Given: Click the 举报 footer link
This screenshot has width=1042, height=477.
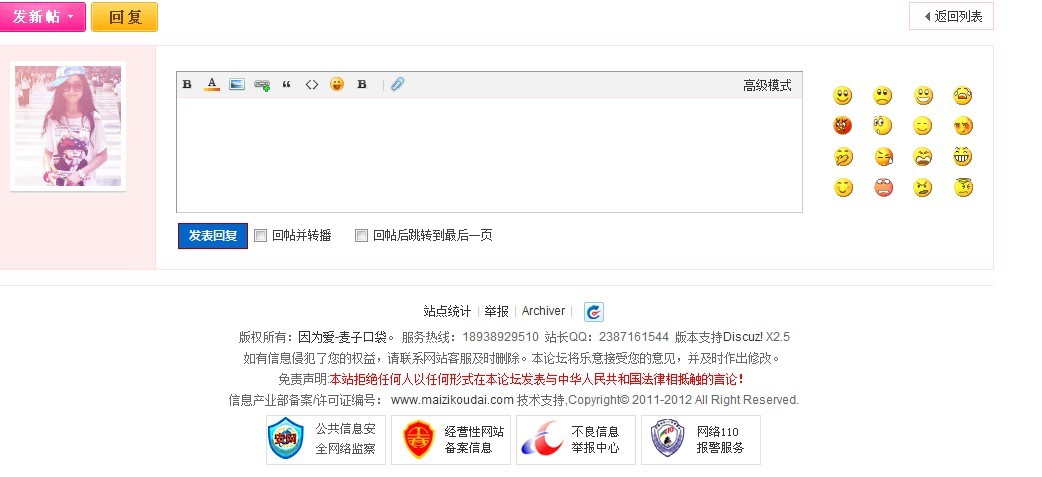Looking at the screenshot, I should pos(496,311).
